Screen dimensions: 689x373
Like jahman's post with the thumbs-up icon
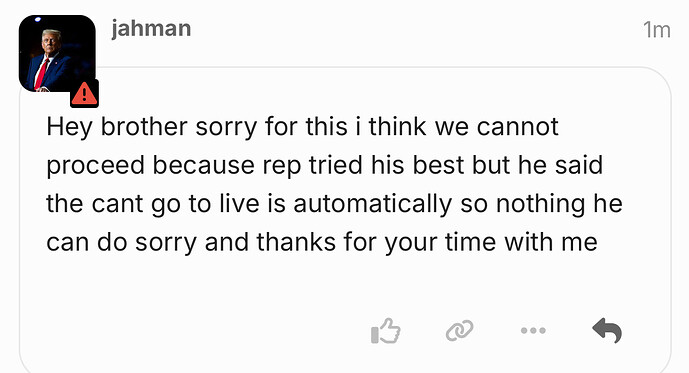coord(385,330)
